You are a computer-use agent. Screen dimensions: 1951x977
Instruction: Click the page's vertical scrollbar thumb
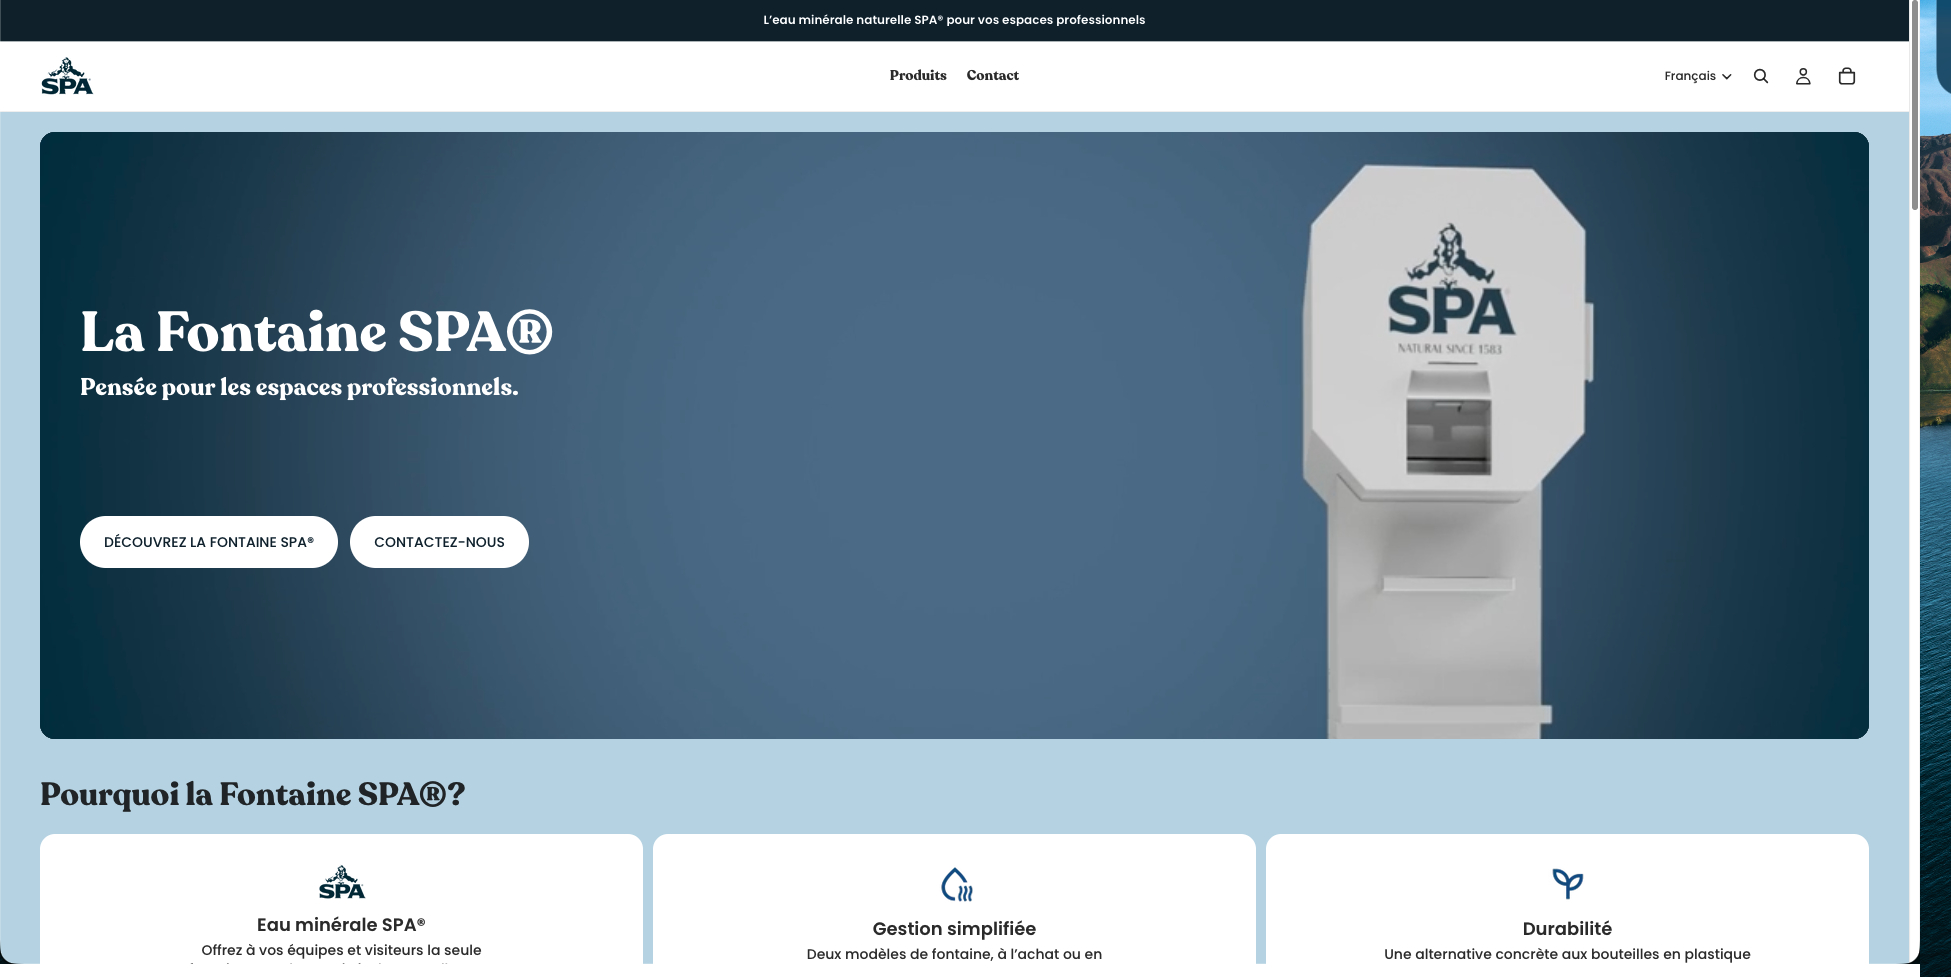(1914, 105)
